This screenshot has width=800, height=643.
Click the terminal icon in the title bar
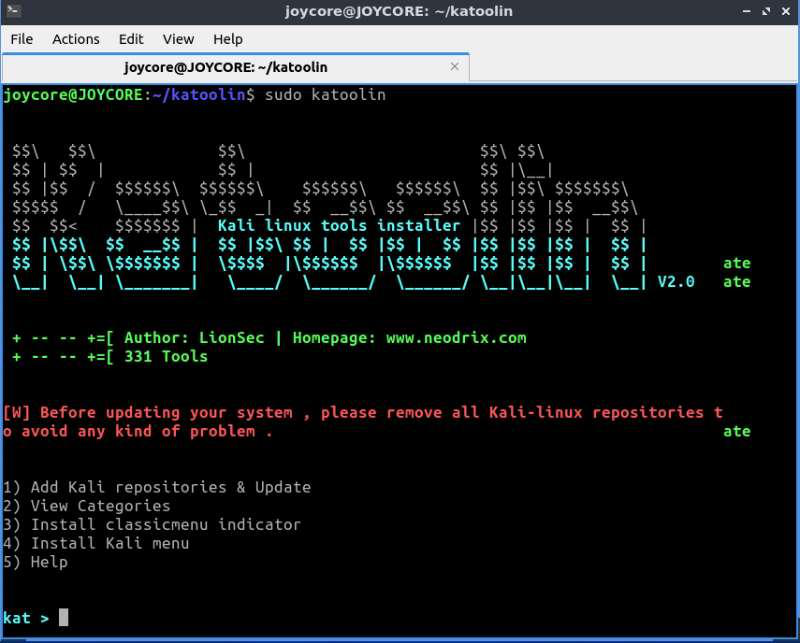point(14,10)
